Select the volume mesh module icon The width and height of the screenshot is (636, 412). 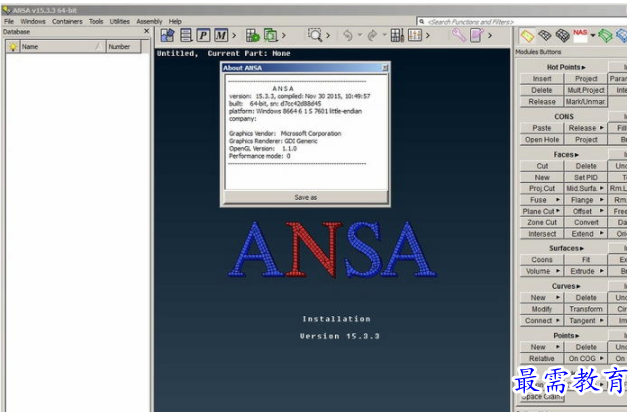[x=563, y=36]
